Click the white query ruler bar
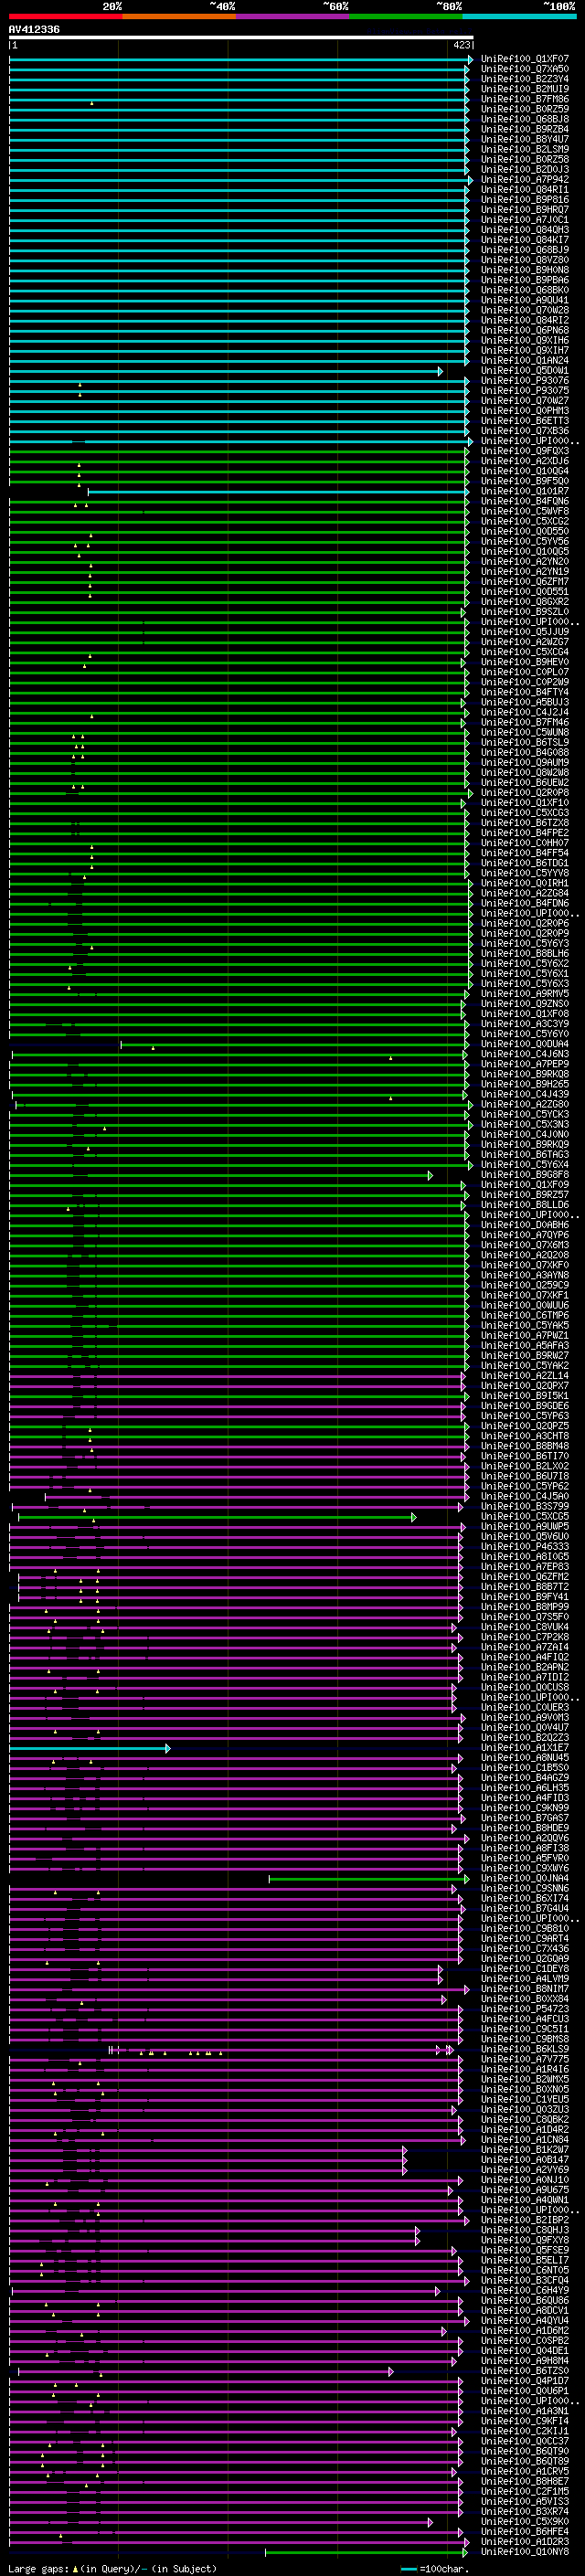 (241, 37)
